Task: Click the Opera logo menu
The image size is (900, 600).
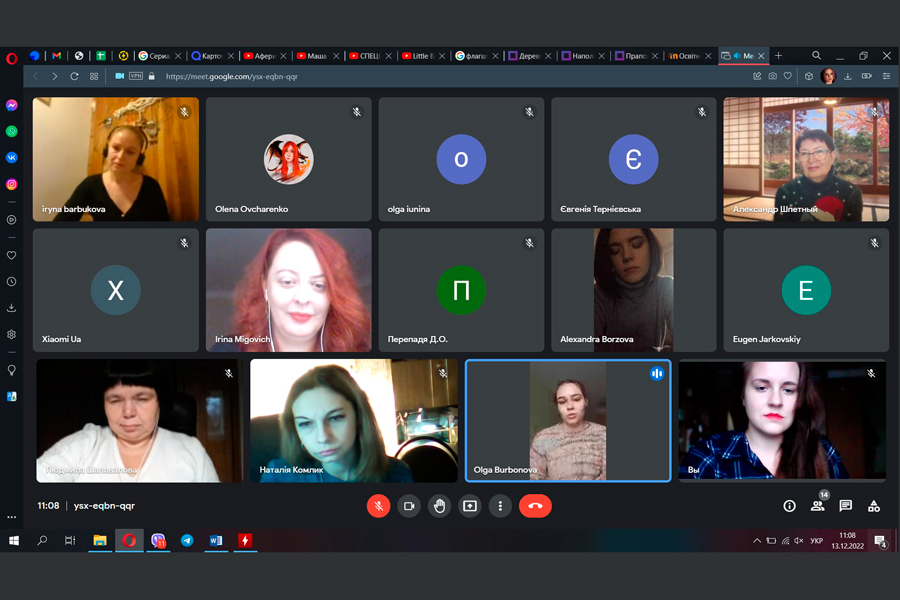Action: click(x=11, y=58)
